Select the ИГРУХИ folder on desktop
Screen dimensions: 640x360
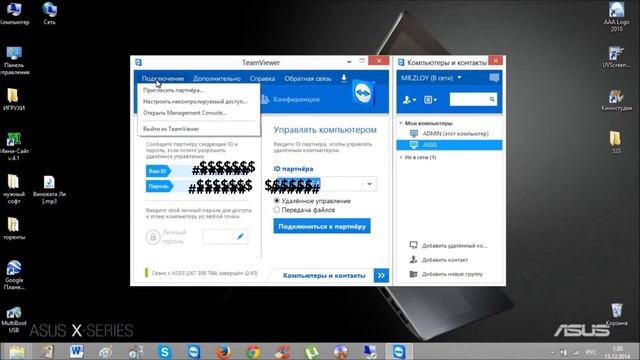tap(14, 100)
